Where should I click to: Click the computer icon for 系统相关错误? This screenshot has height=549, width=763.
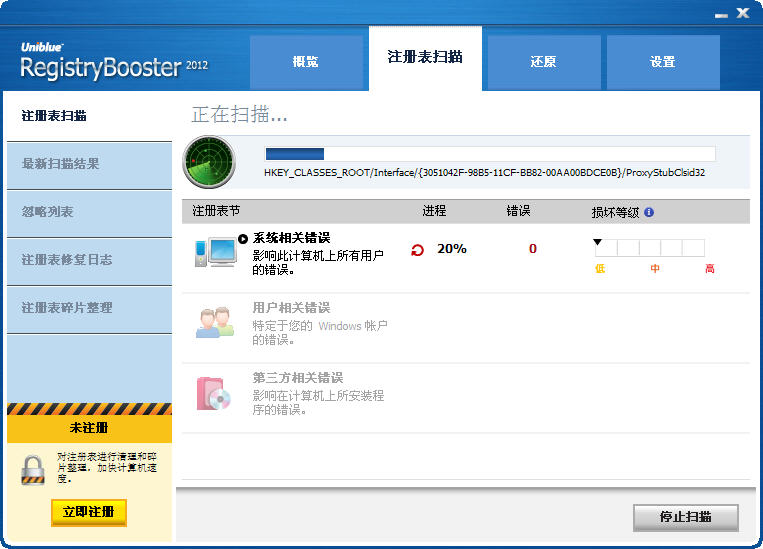click(215, 252)
